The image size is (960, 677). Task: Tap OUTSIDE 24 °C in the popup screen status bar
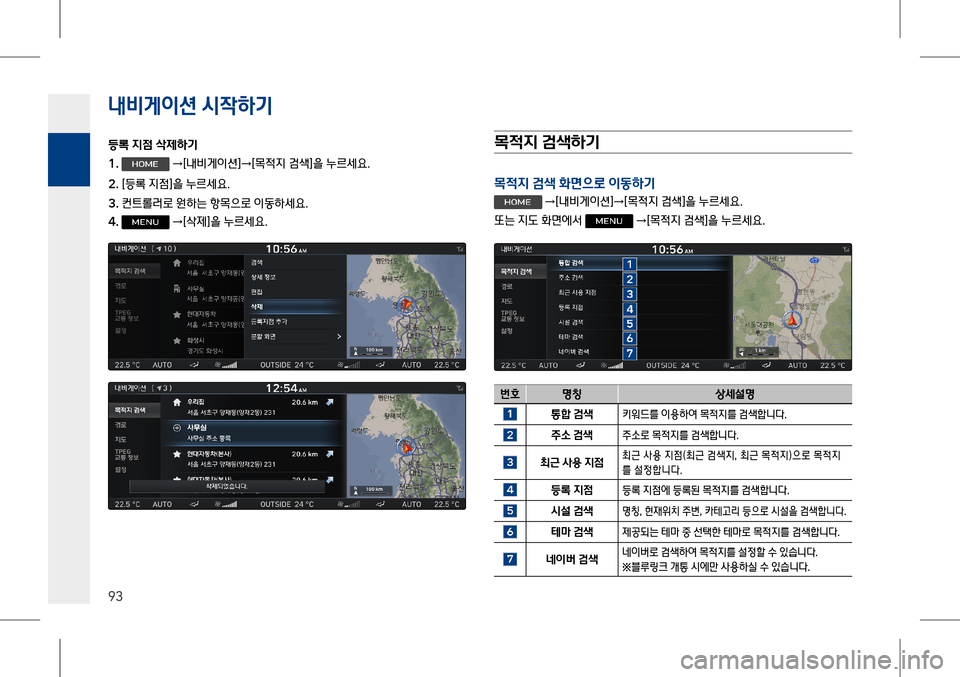[287, 365]
